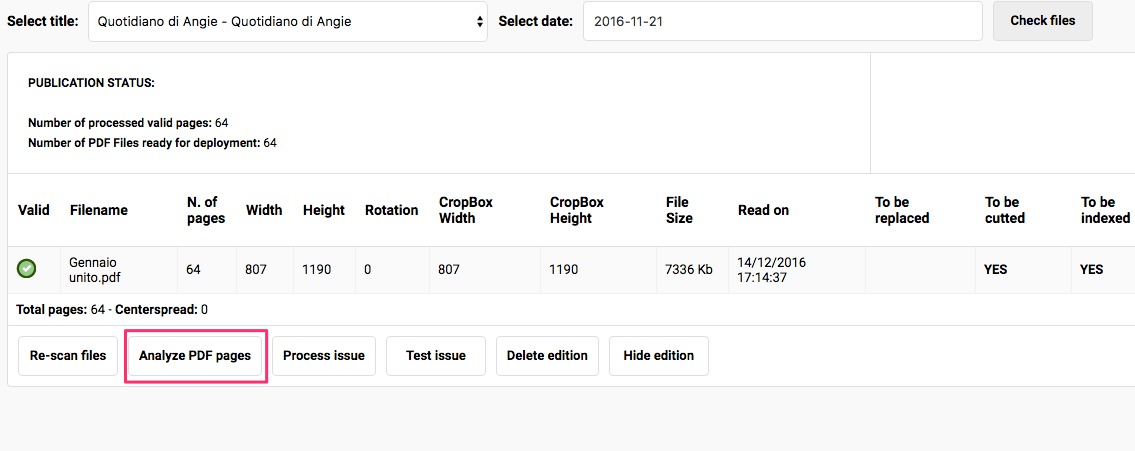Hide the edition via Hide edition button

pos(659,356)
